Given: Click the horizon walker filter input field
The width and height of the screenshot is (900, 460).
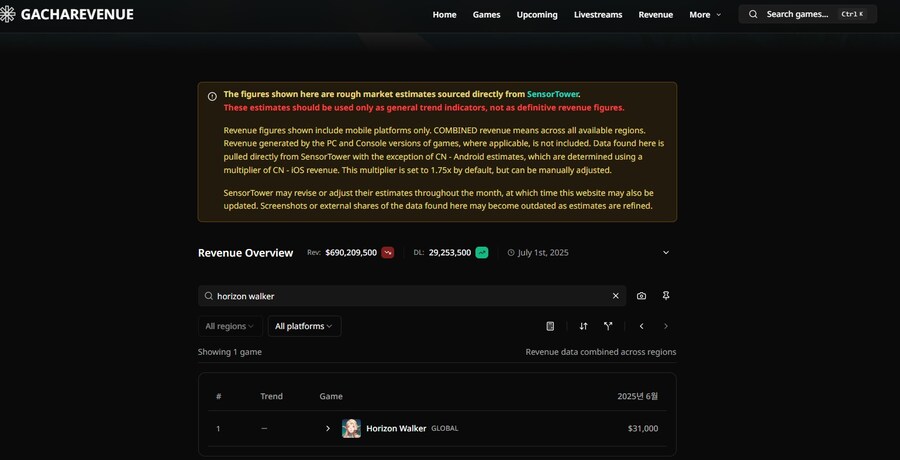Looking at the screenshot, I should [x=412, y=296].
